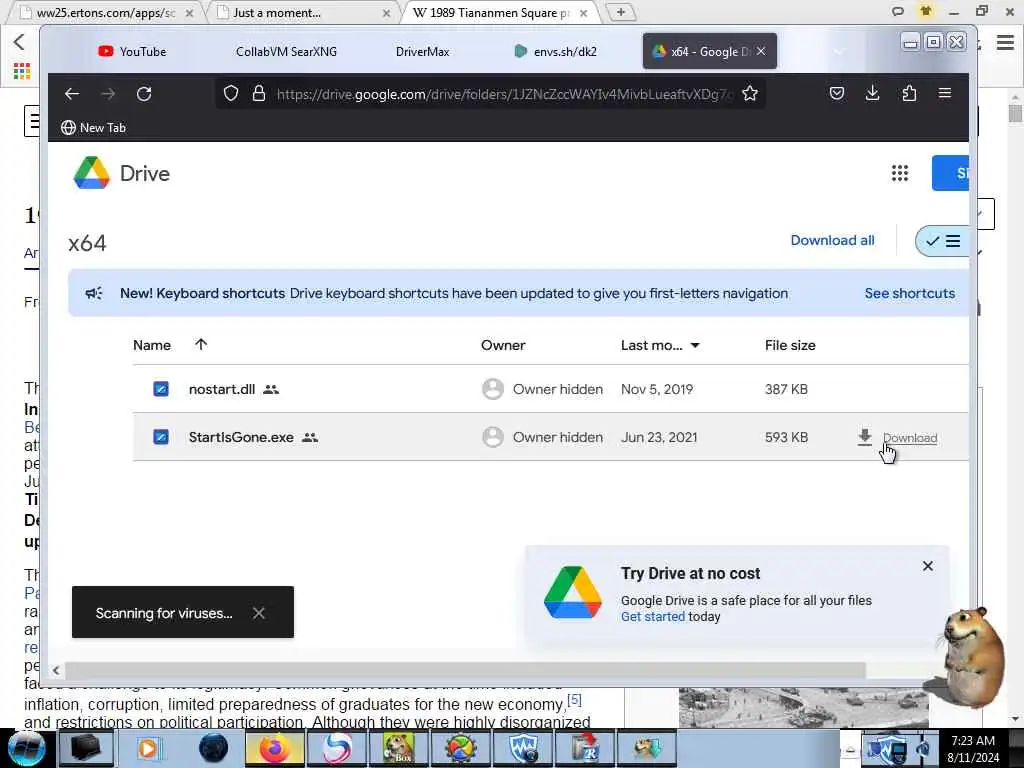Show site security padlock information
The height and width of the screenshot is (768, 1024).
[259, 93]
